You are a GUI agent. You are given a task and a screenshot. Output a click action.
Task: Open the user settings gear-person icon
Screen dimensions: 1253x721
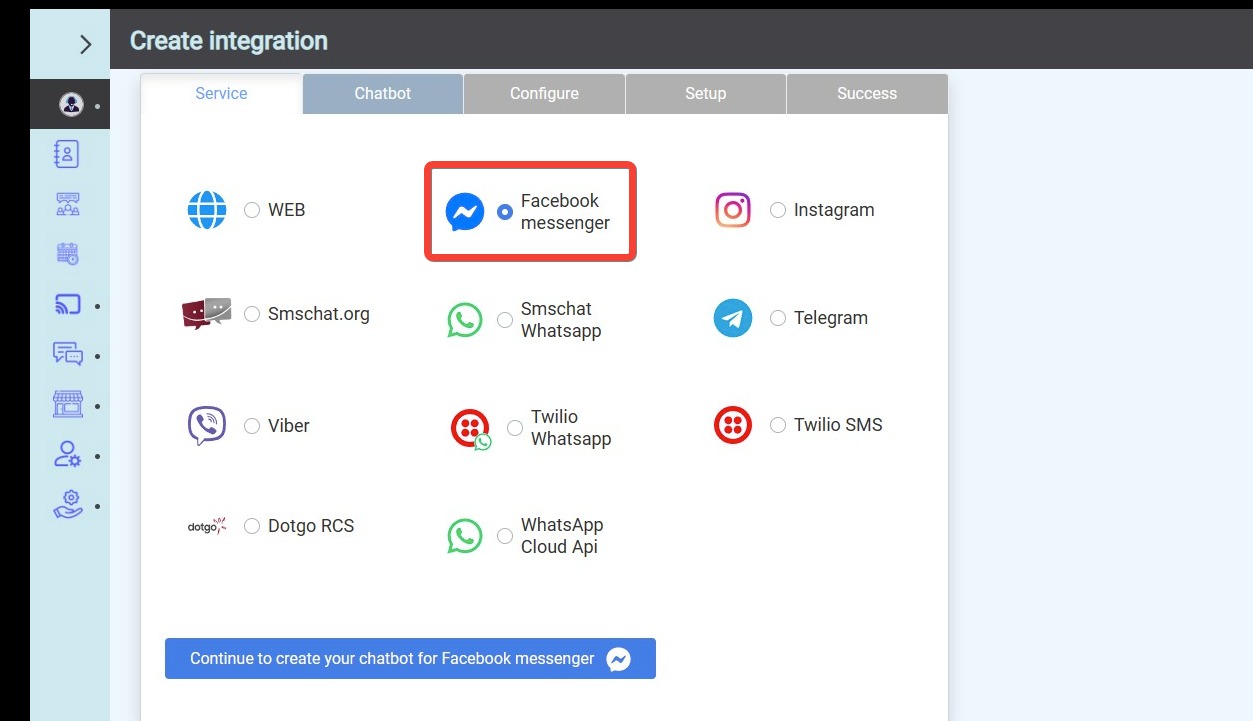[x=67, y=455]
